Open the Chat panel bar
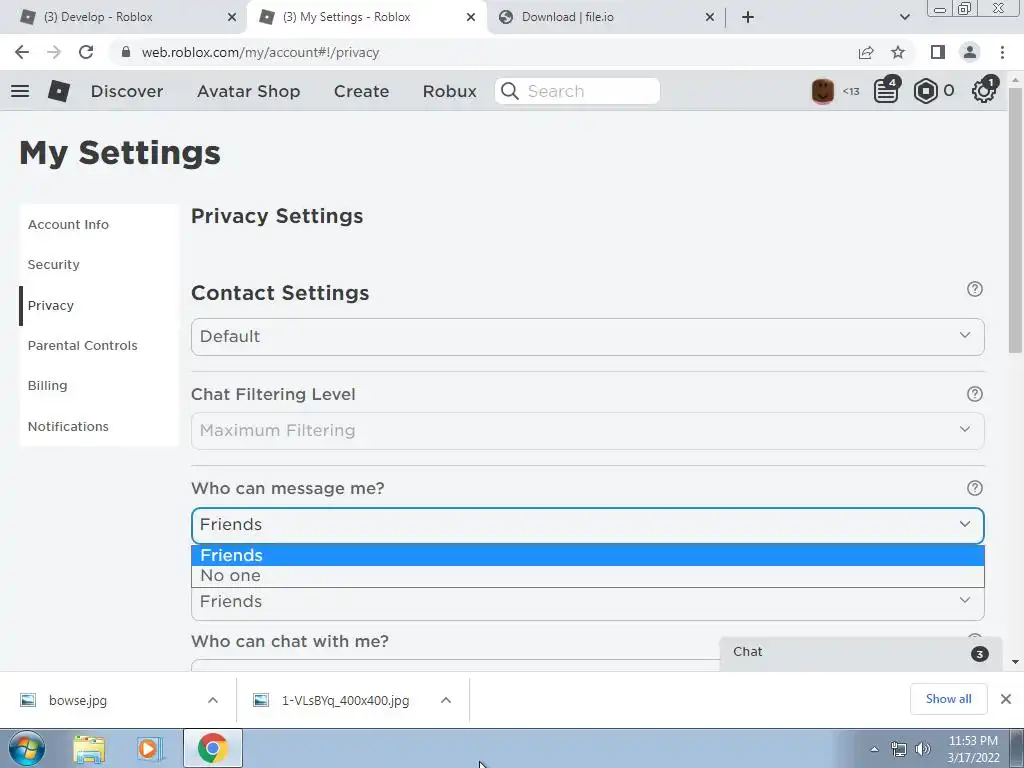The image size is (1024, 768). point(861,652)
